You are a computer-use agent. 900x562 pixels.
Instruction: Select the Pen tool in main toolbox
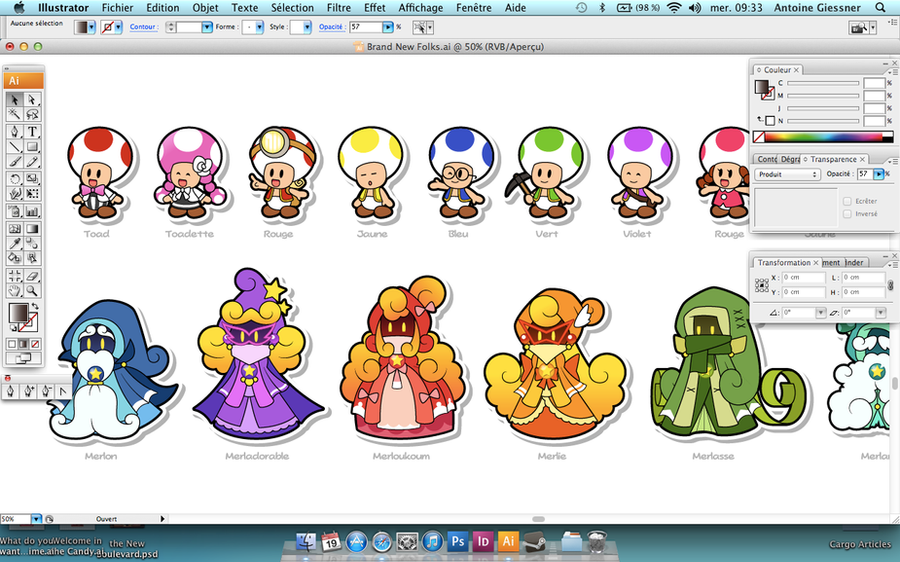click(14, 131)
